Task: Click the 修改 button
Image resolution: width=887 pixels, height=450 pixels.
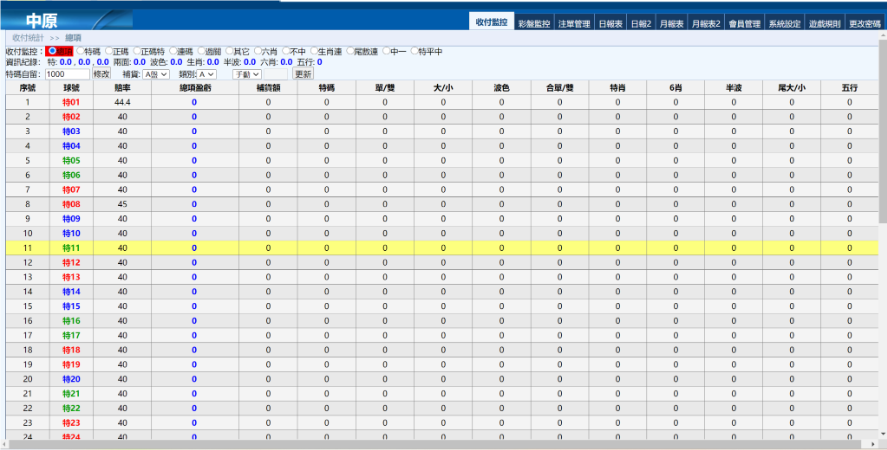Action: point(102,74)
